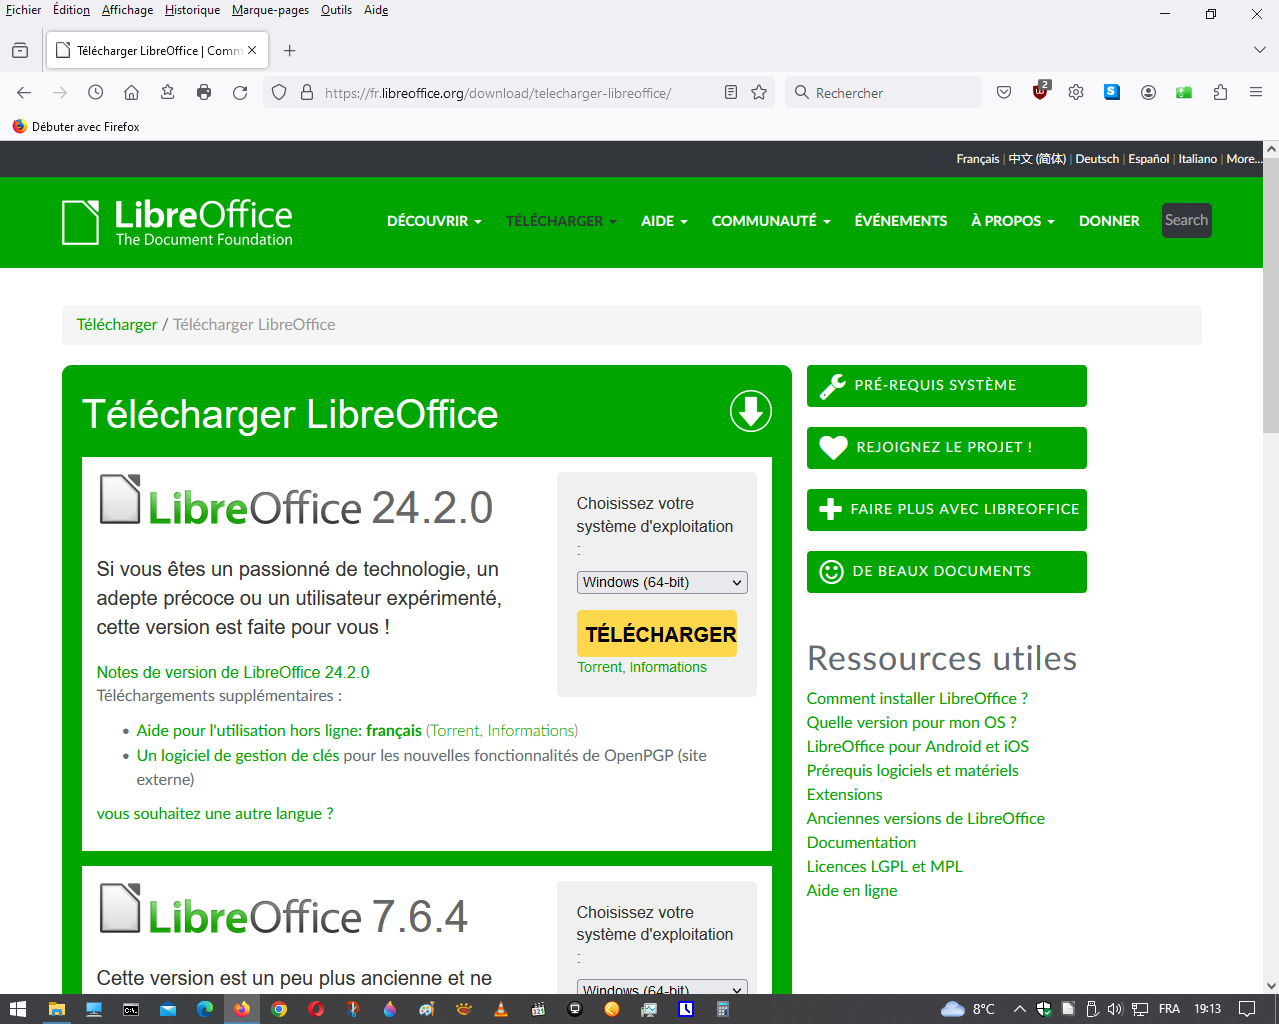1279x1024 pixels.
Task: Click vous souhaitez une autre langue ? link
Action: [x=215, y=813]
